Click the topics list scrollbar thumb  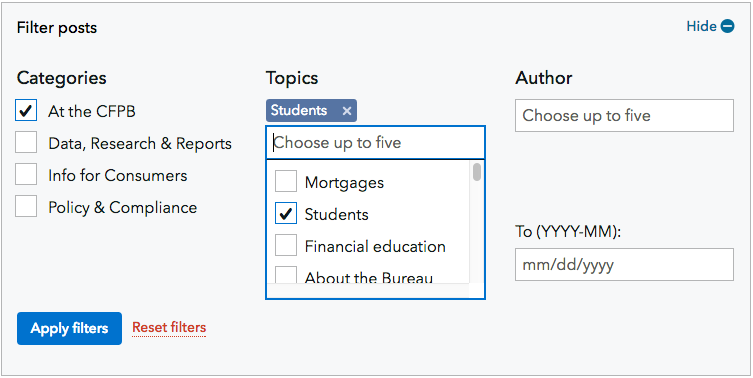pyautogui.click(x=476, y=172)
